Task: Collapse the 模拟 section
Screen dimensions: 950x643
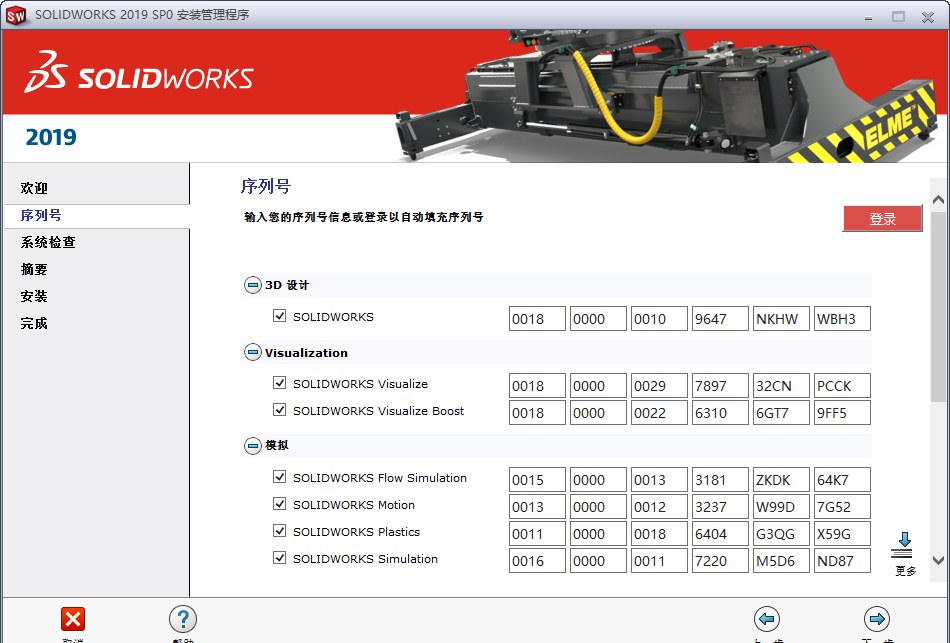Action: click(x=253, y=446)
